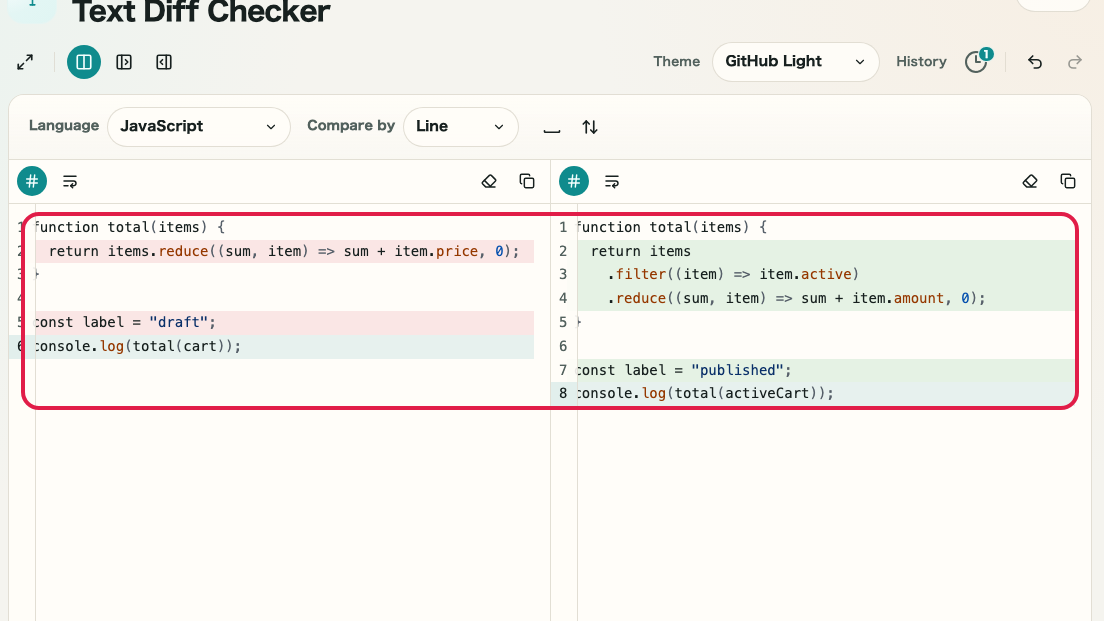
Task: Click left line console.log(total(cart))
Action: pyautogui.click(x=284, y=346)
